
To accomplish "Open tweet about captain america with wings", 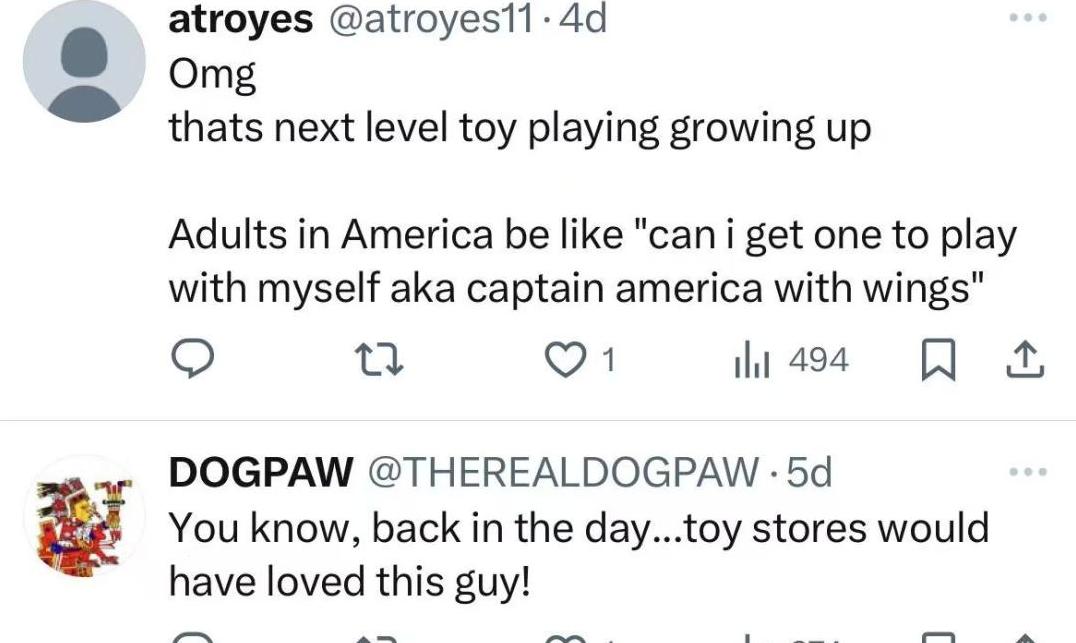I will 591,262.
